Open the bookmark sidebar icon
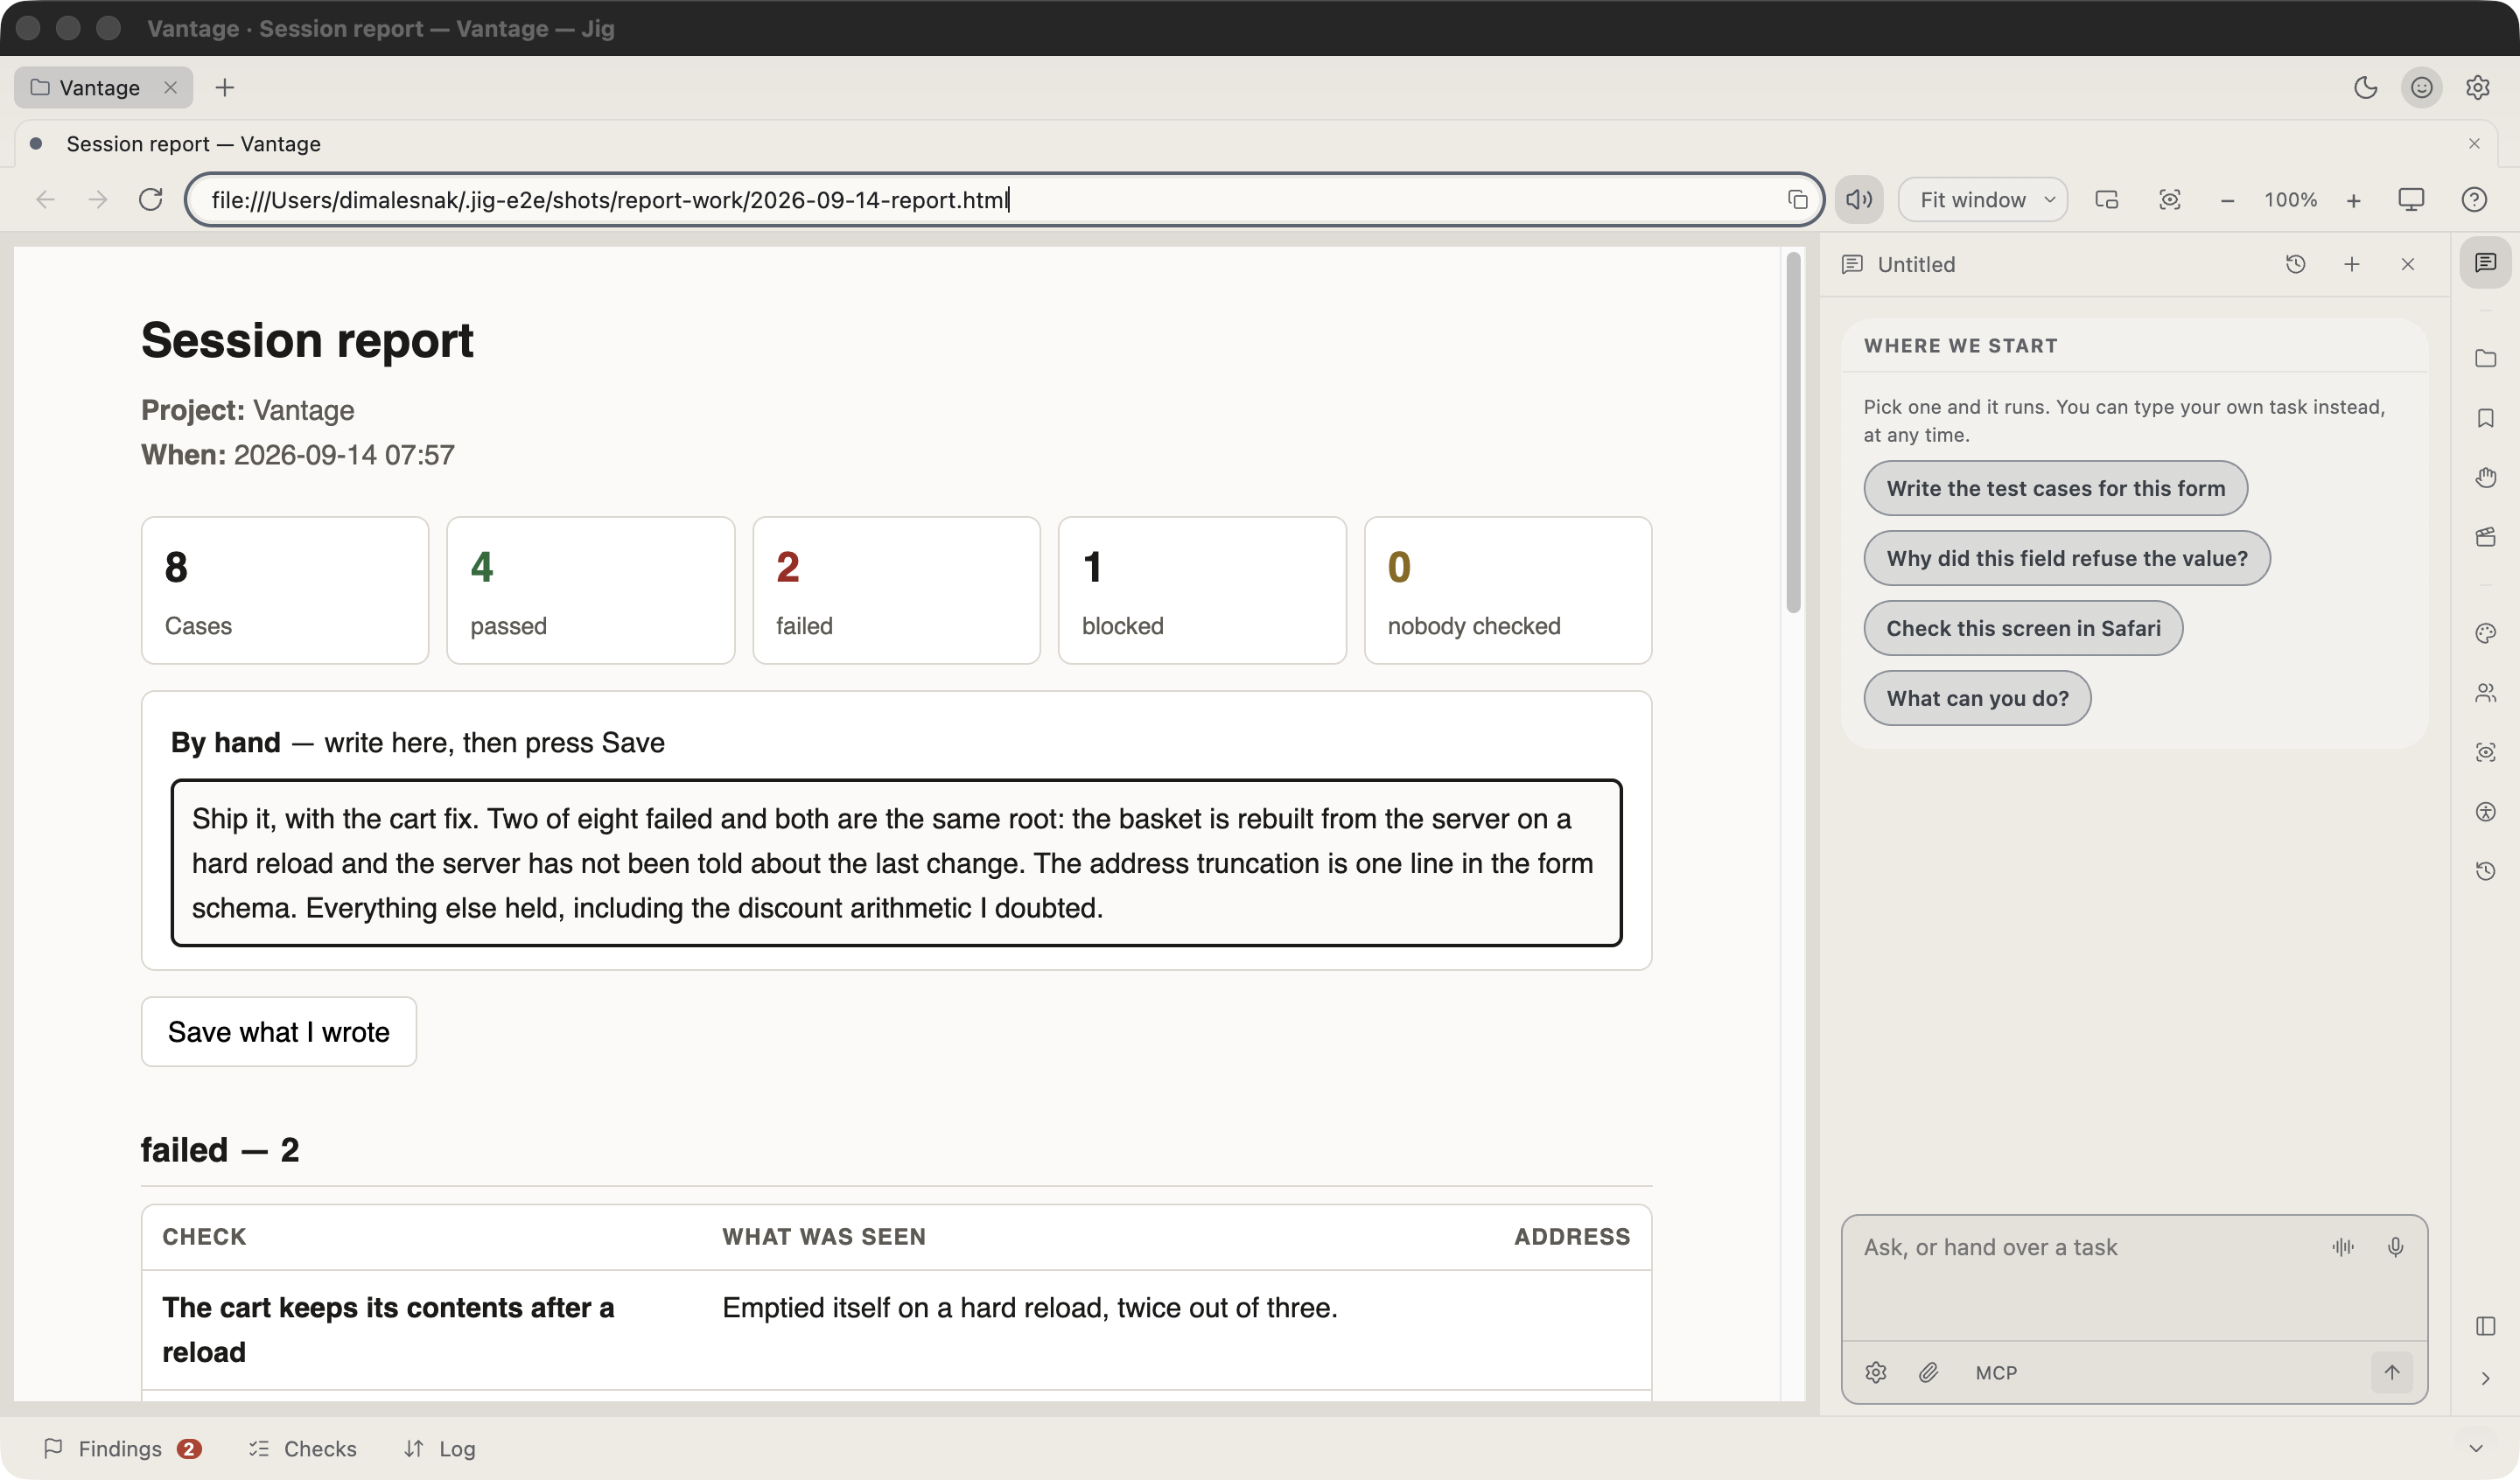This screenshot has width=2520, height=1480. pyautogui.click(x=2485, y=418)
